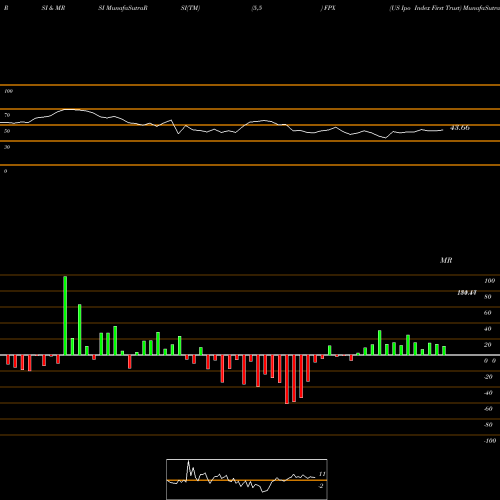Click the MR axis label -80

click(x=488, y=425)
